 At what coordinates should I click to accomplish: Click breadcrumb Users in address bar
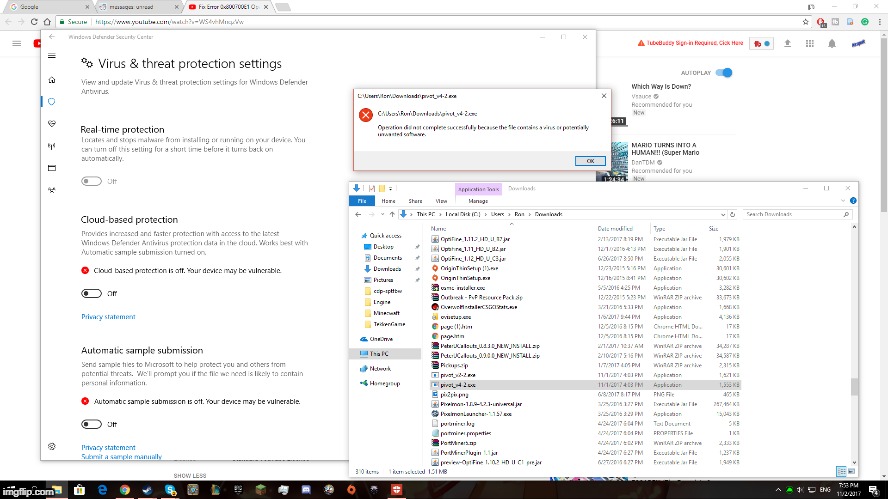coord(497,215)
